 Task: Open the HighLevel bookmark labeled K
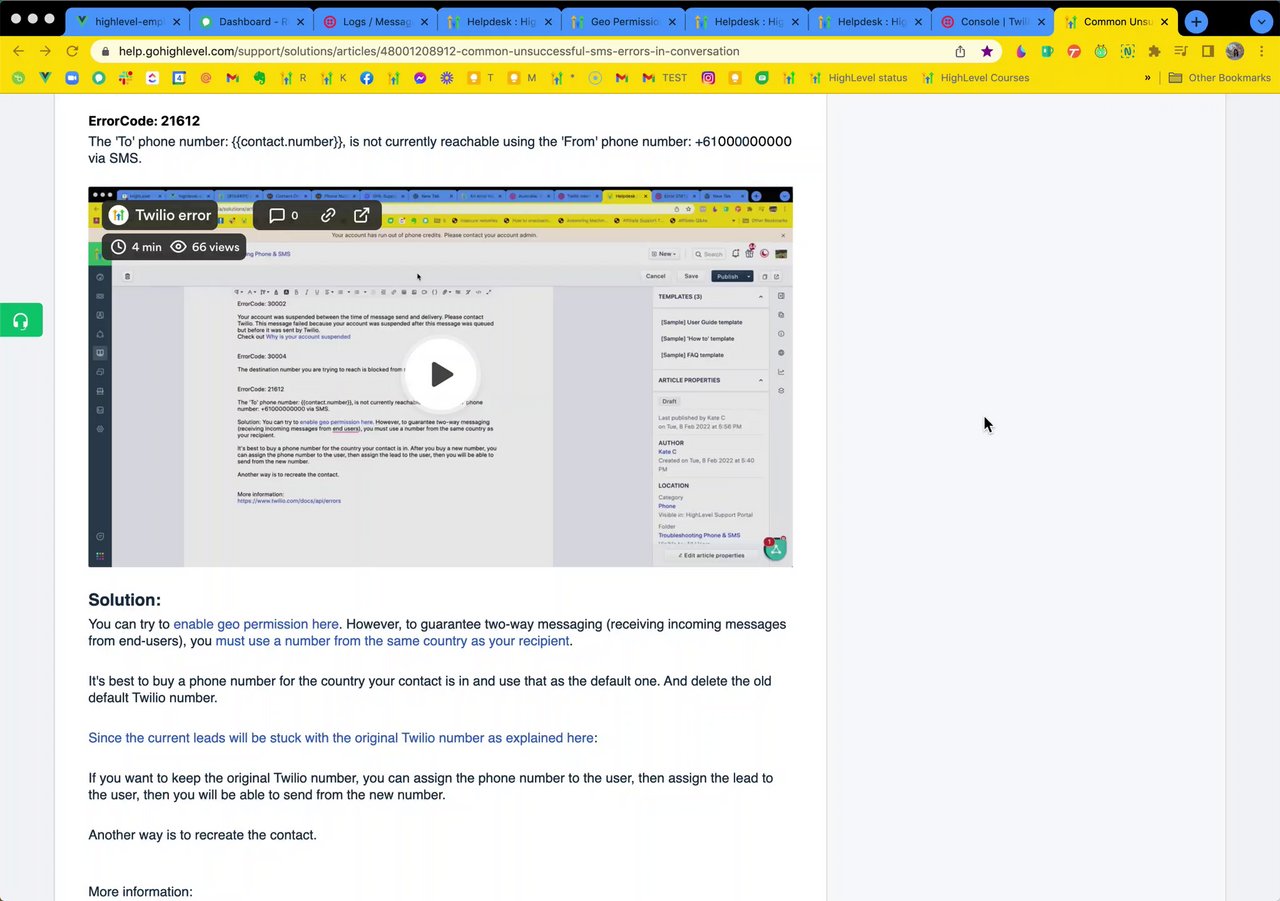pyautogui.click(x=333, y=78)
